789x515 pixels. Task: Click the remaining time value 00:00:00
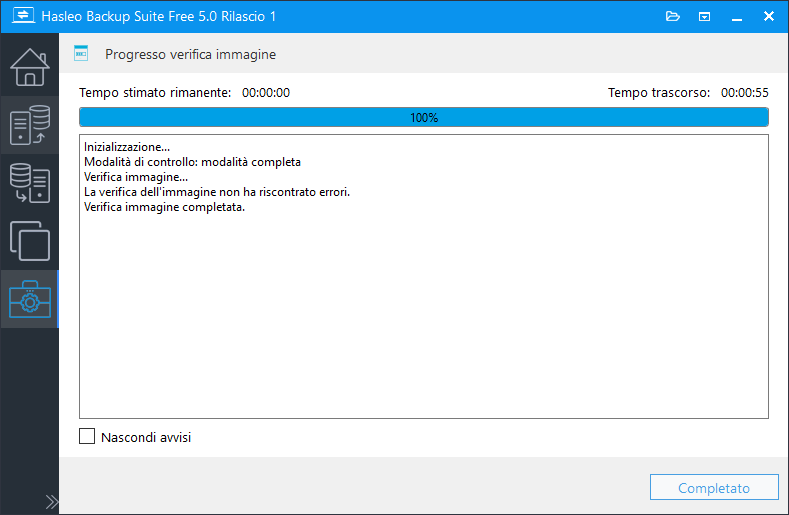(x=266, y=93)
